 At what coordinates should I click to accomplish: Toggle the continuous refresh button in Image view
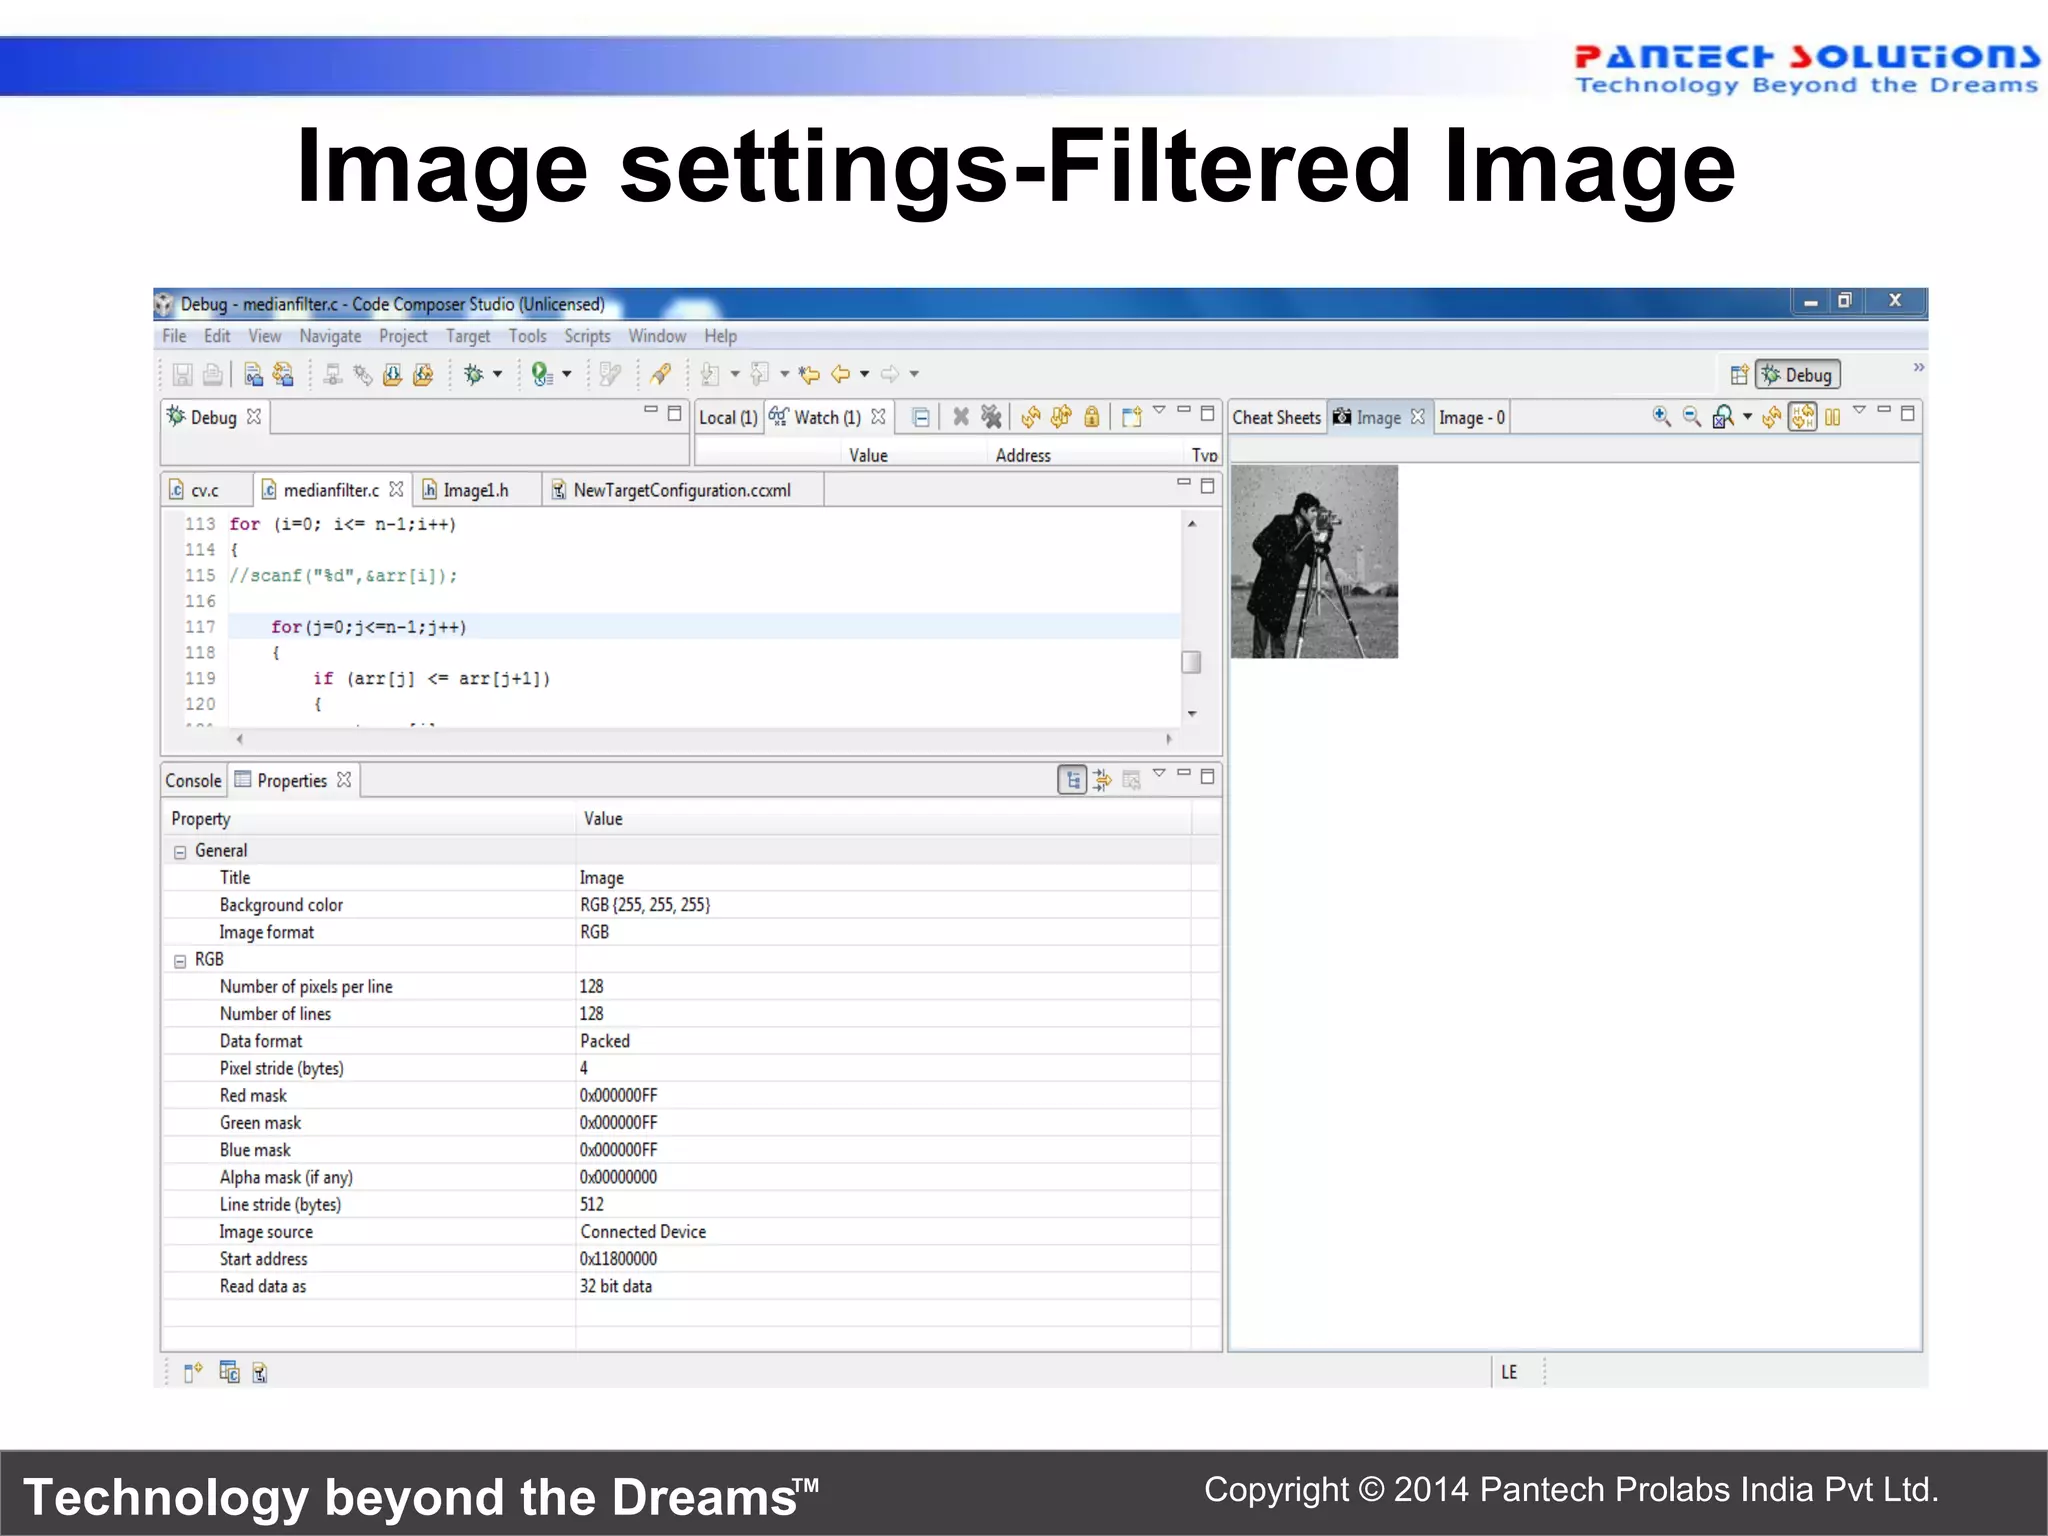[x=1803, y=417]
